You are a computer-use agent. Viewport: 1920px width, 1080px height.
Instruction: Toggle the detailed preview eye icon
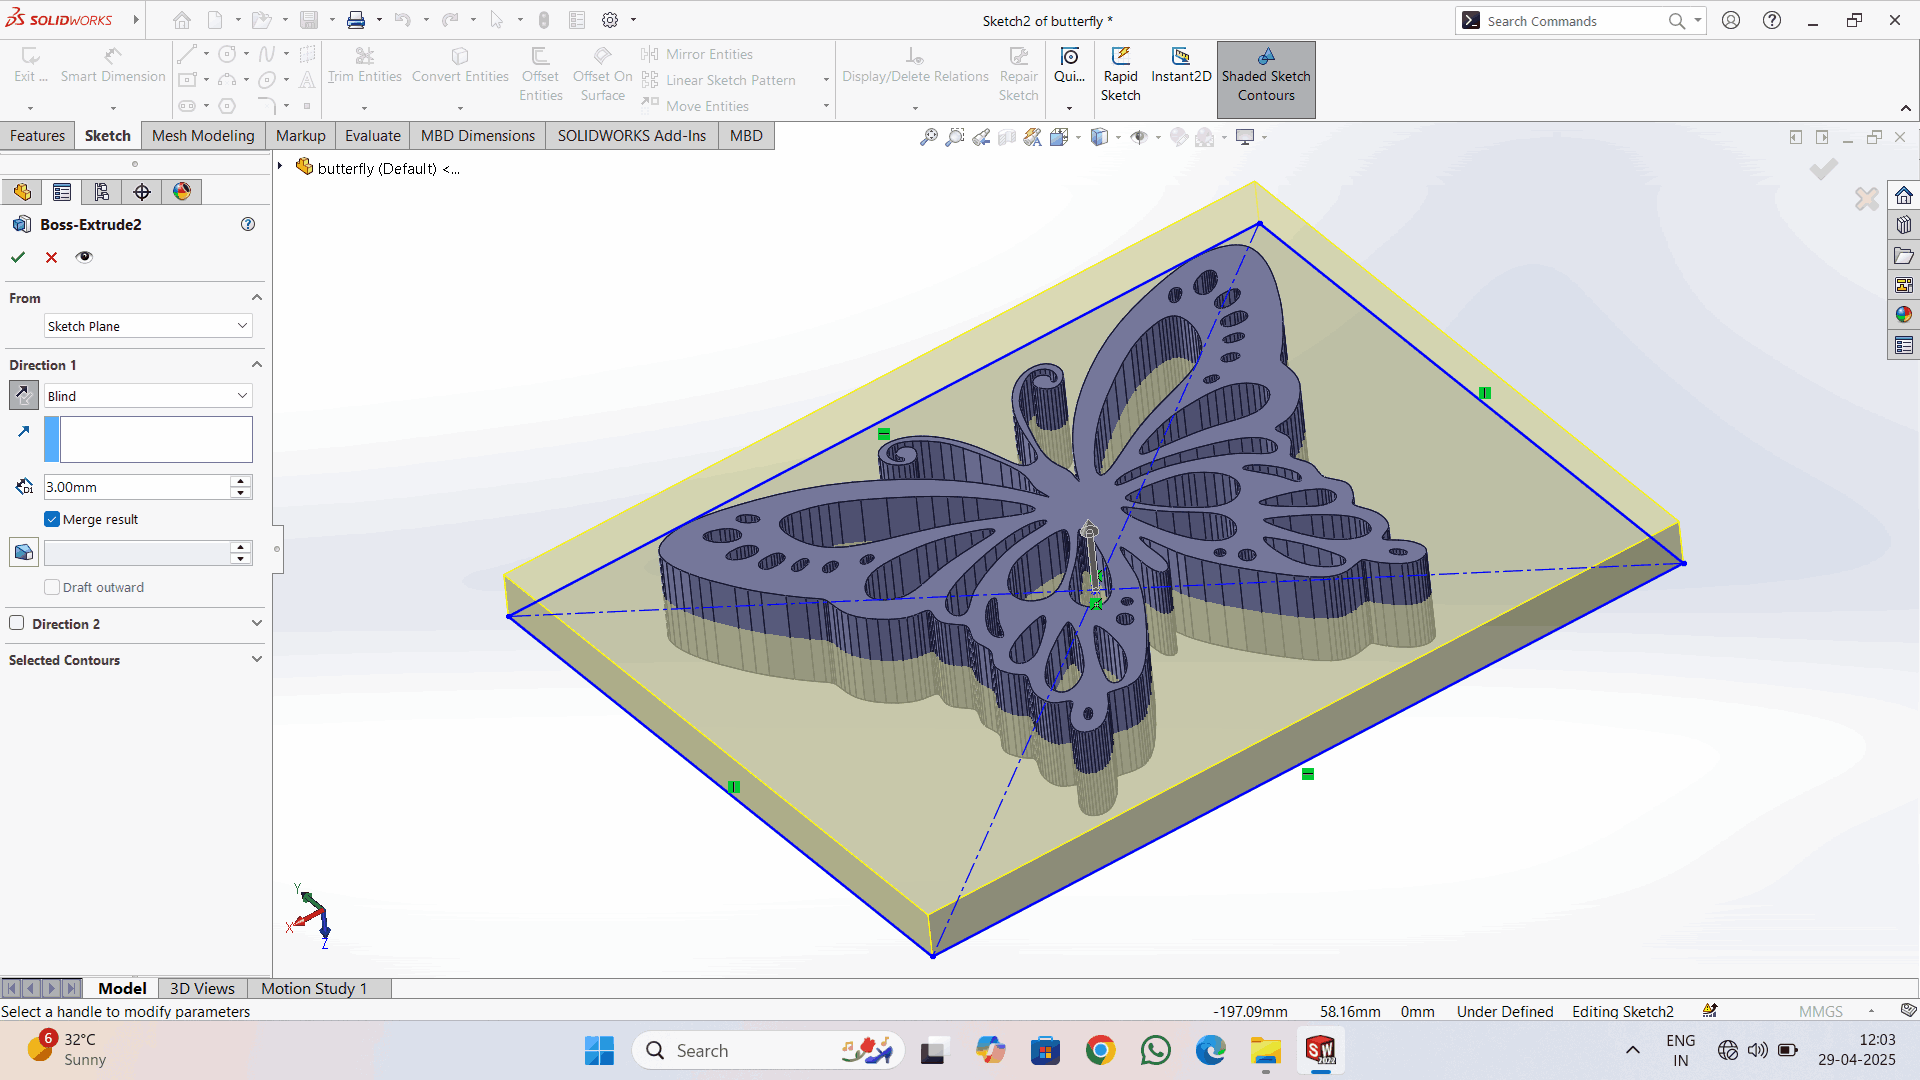pyautogui.click(x=84, y=257)
